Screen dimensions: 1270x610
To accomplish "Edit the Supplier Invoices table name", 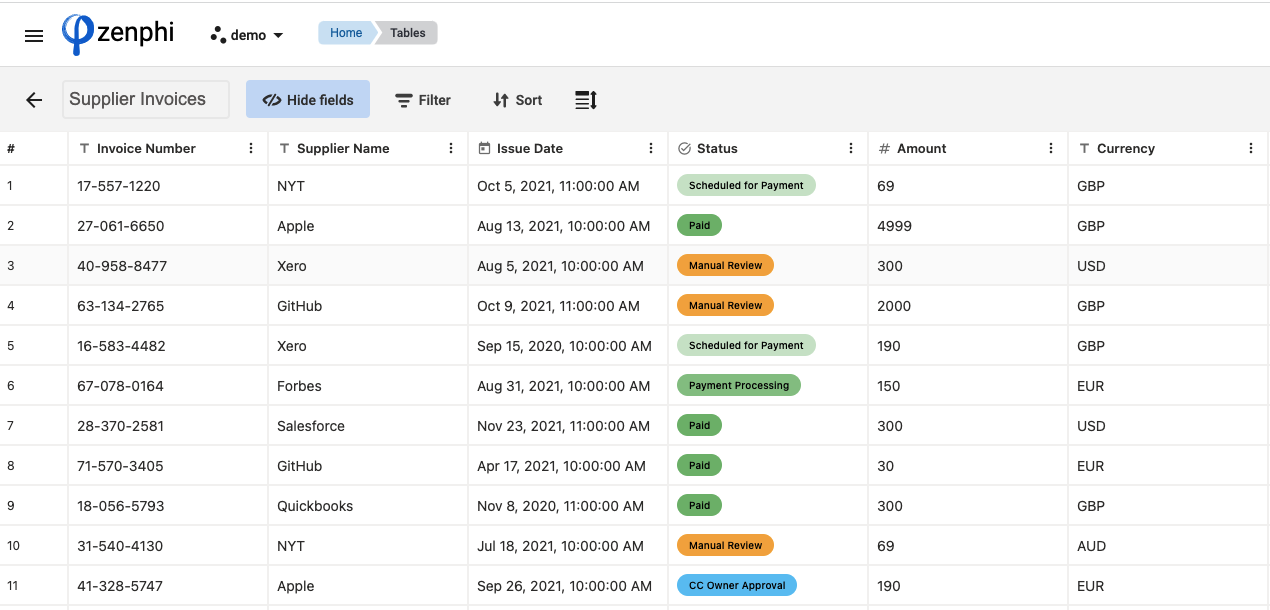I will point(146,99).
